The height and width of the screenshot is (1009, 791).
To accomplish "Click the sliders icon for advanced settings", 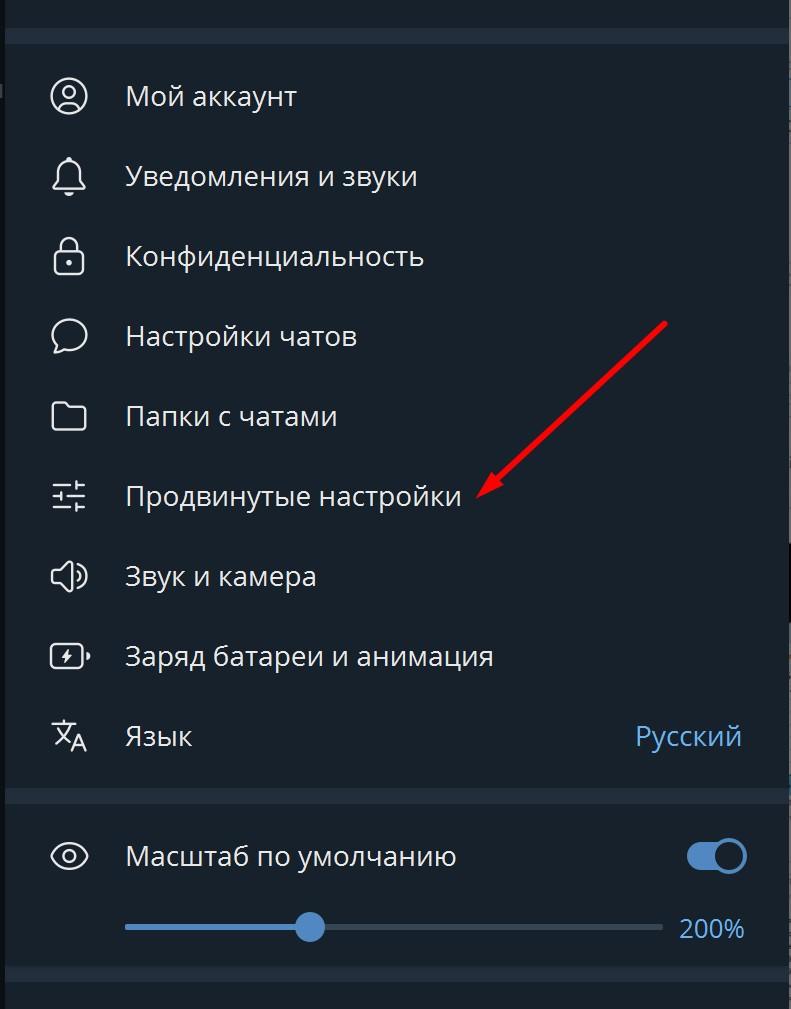I will click(x=69, y=496).
